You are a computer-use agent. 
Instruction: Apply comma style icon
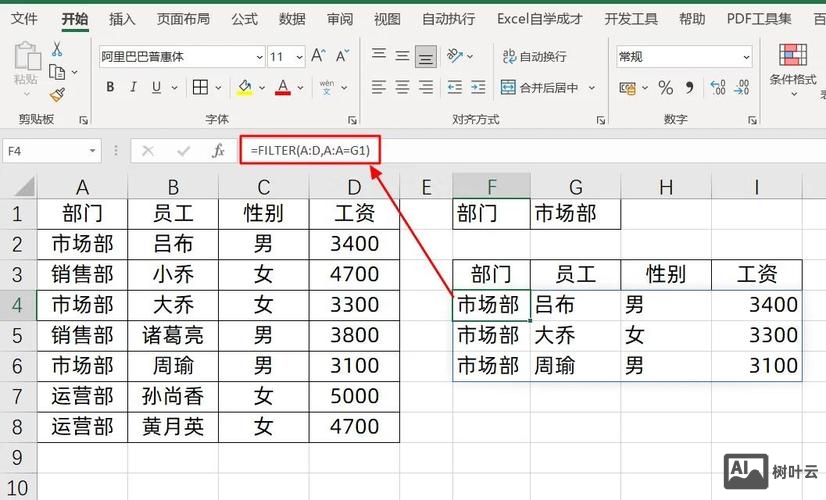[690, 87]
